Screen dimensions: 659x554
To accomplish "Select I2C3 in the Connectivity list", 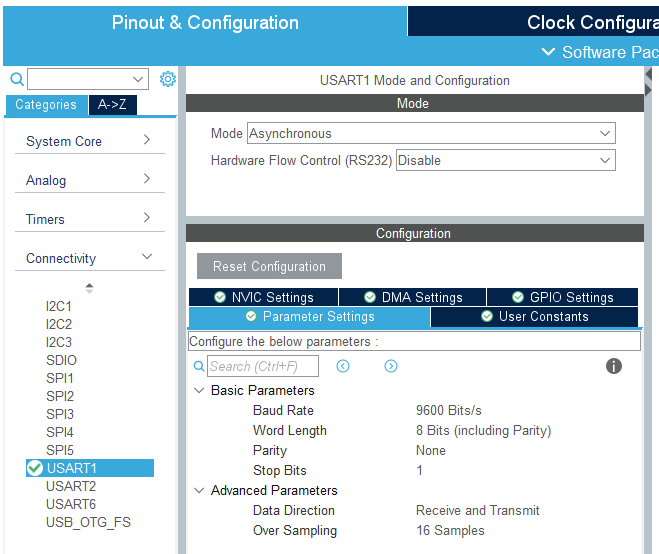I will (59, 342).
